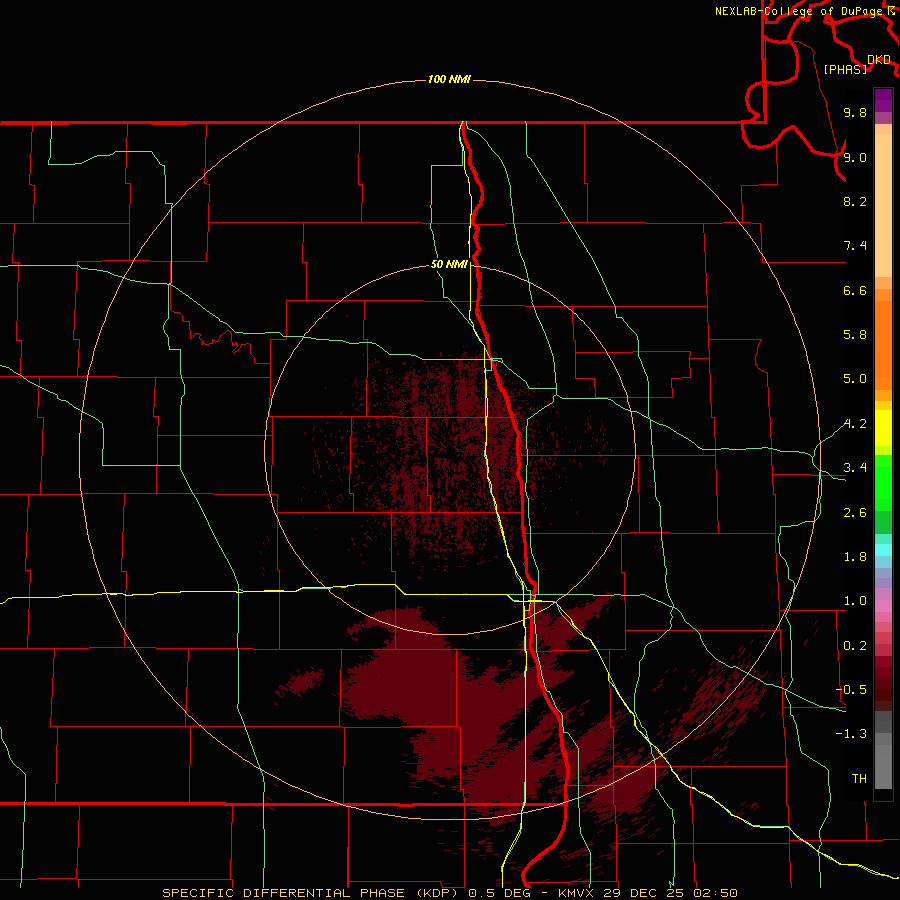
Task: Click the pink color bar band
Action: (883, 606)
